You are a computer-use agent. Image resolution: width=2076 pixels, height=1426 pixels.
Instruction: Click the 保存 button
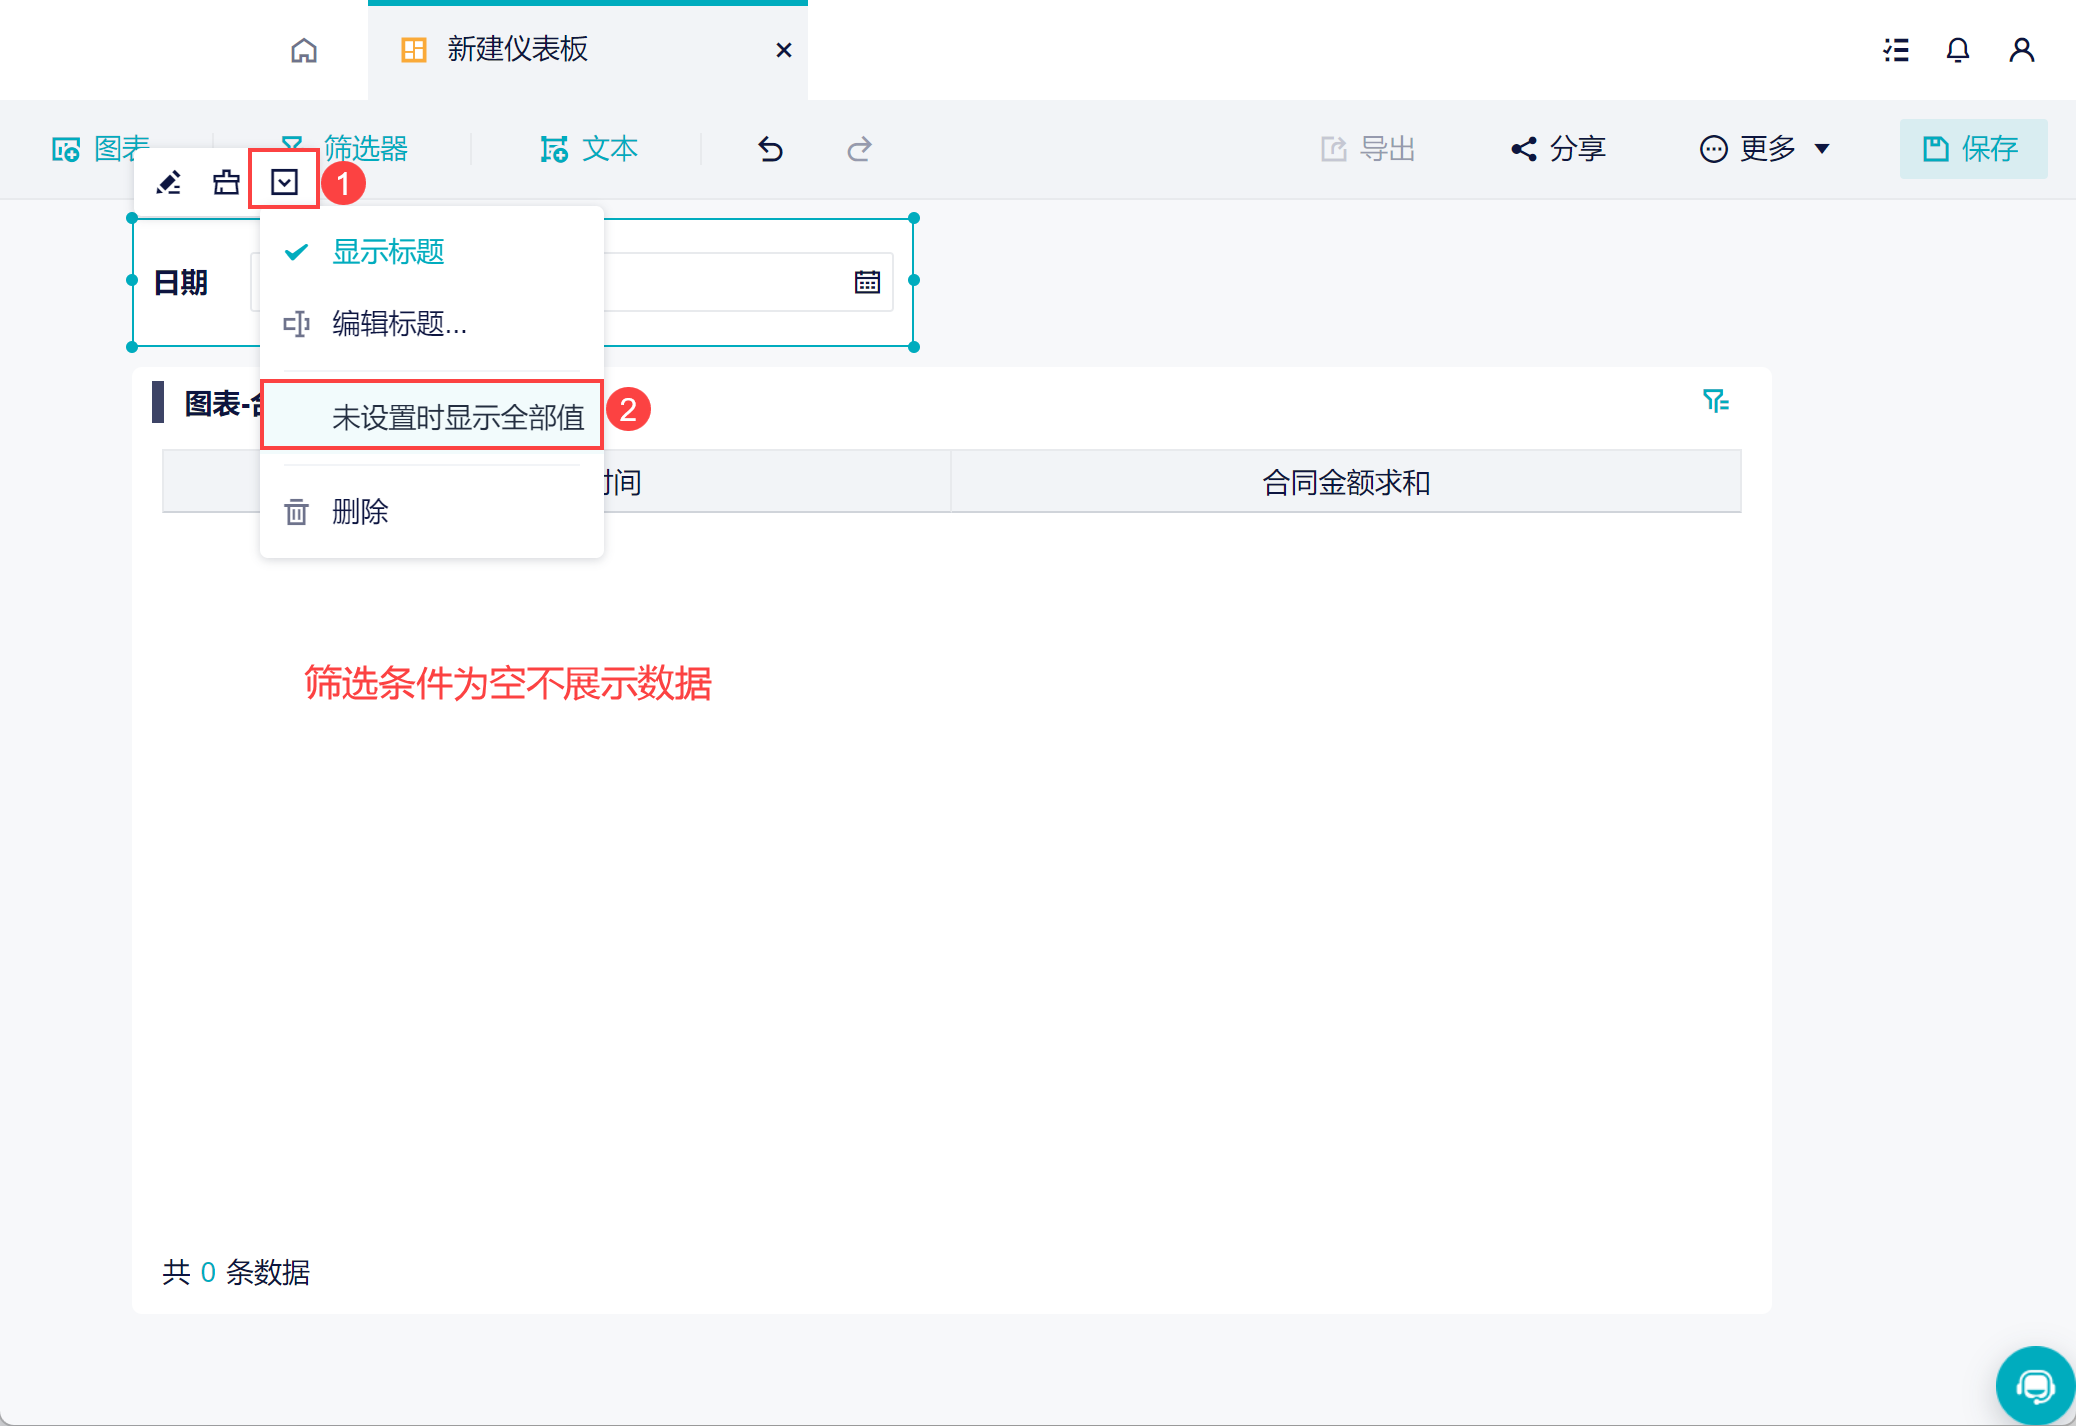coord(1972,149)
